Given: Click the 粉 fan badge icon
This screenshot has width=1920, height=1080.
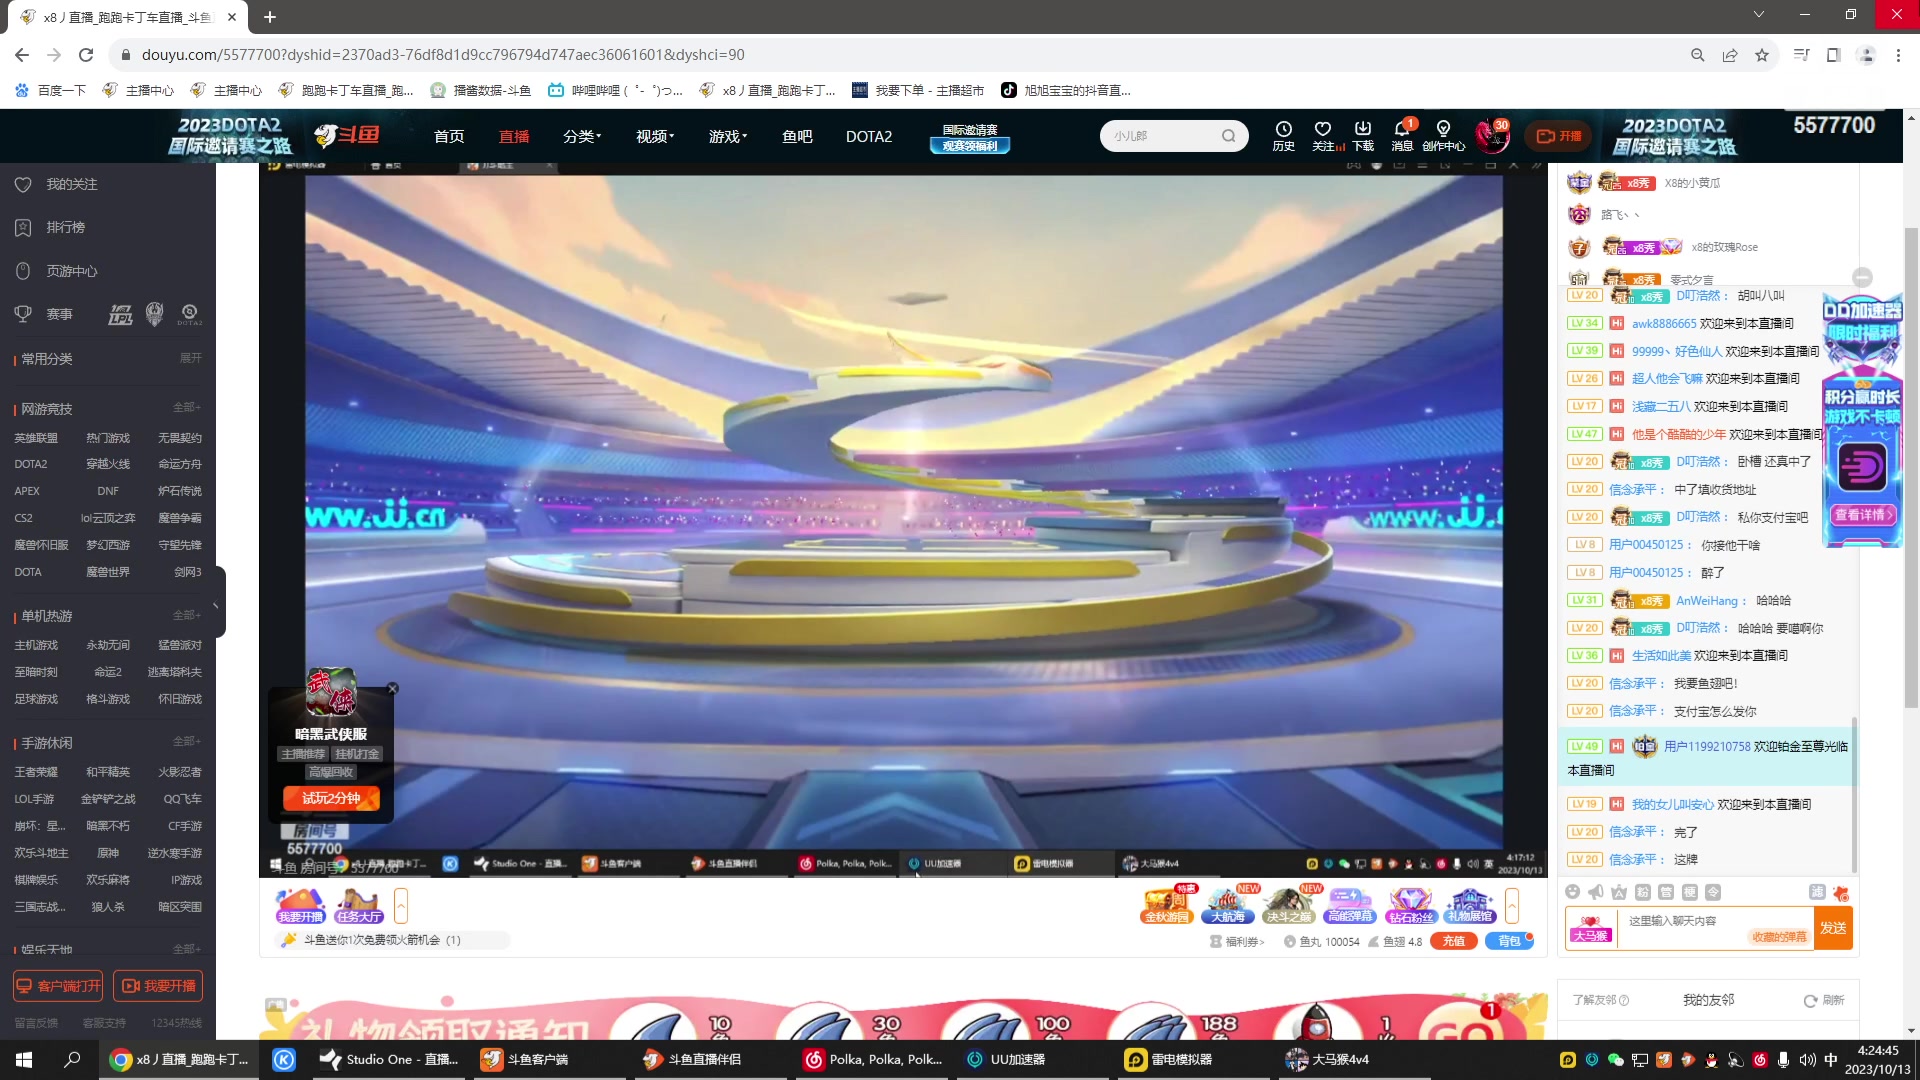Looking at the screenshot, I should coord(1643,892).
